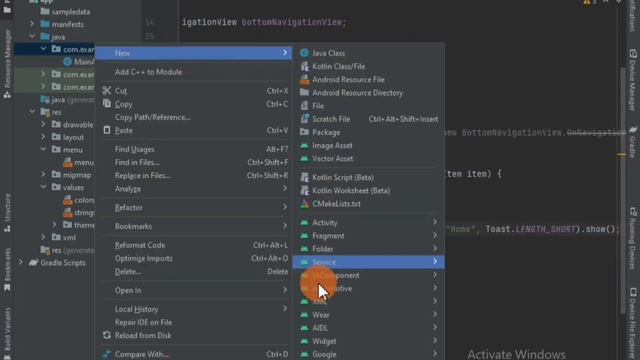Screen dimensions: 640x360
Task: Click the Compare With icon
Action: tap(107, 354)
